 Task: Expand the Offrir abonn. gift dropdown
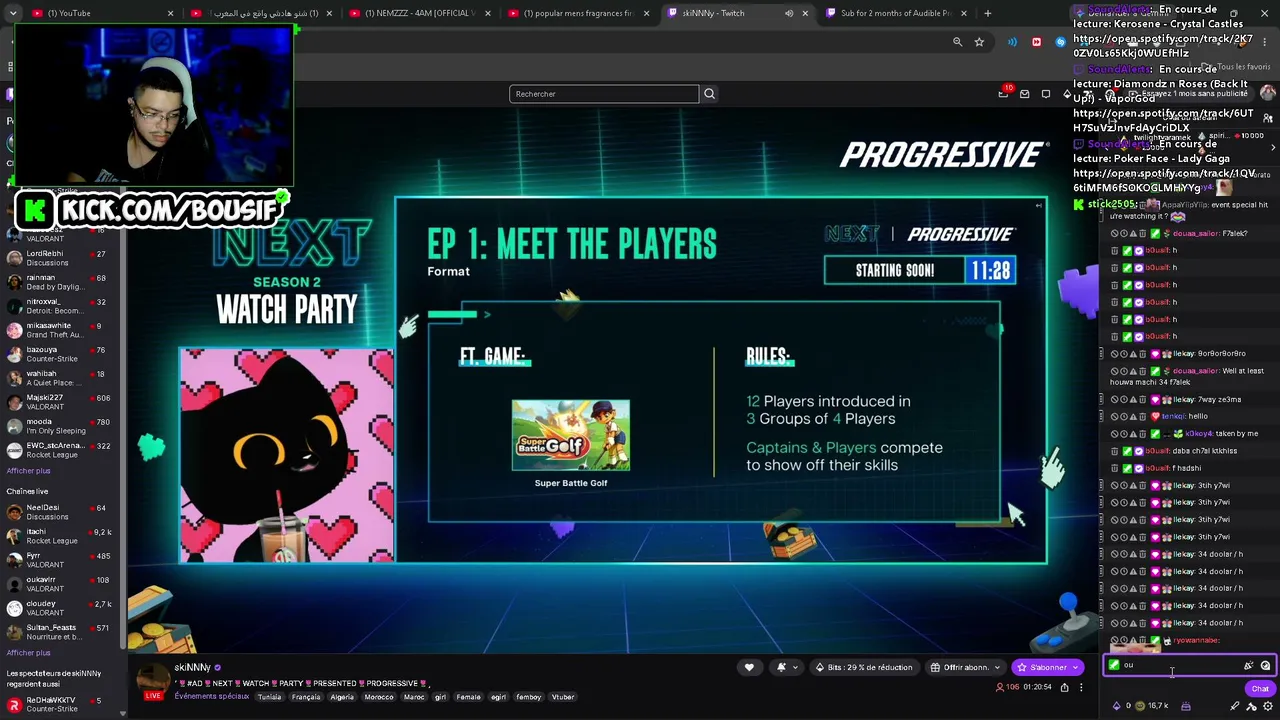pyautogui.click(x=997, y=667)
